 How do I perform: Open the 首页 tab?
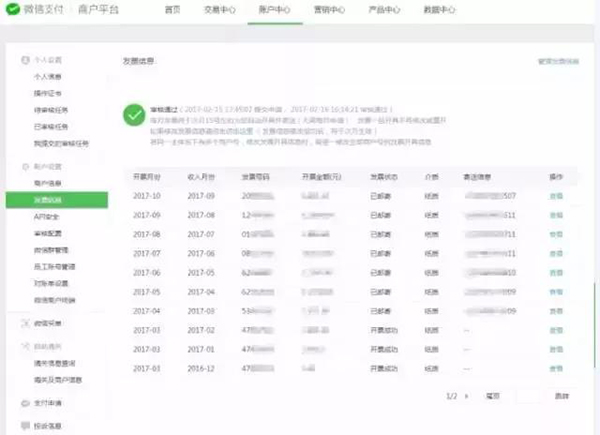pos(173,11)
